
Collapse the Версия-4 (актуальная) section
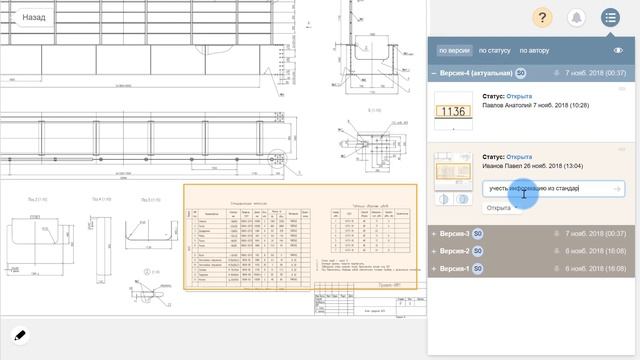(x=434, y=73)
